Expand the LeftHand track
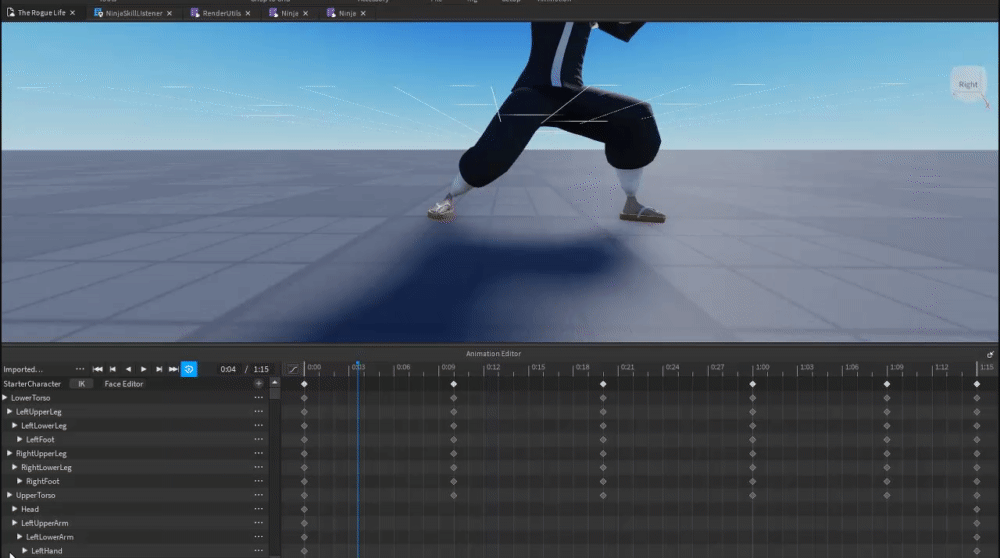Image resolution: width=1000 pixels, height=558 pixels. click(x=25, y=551)
